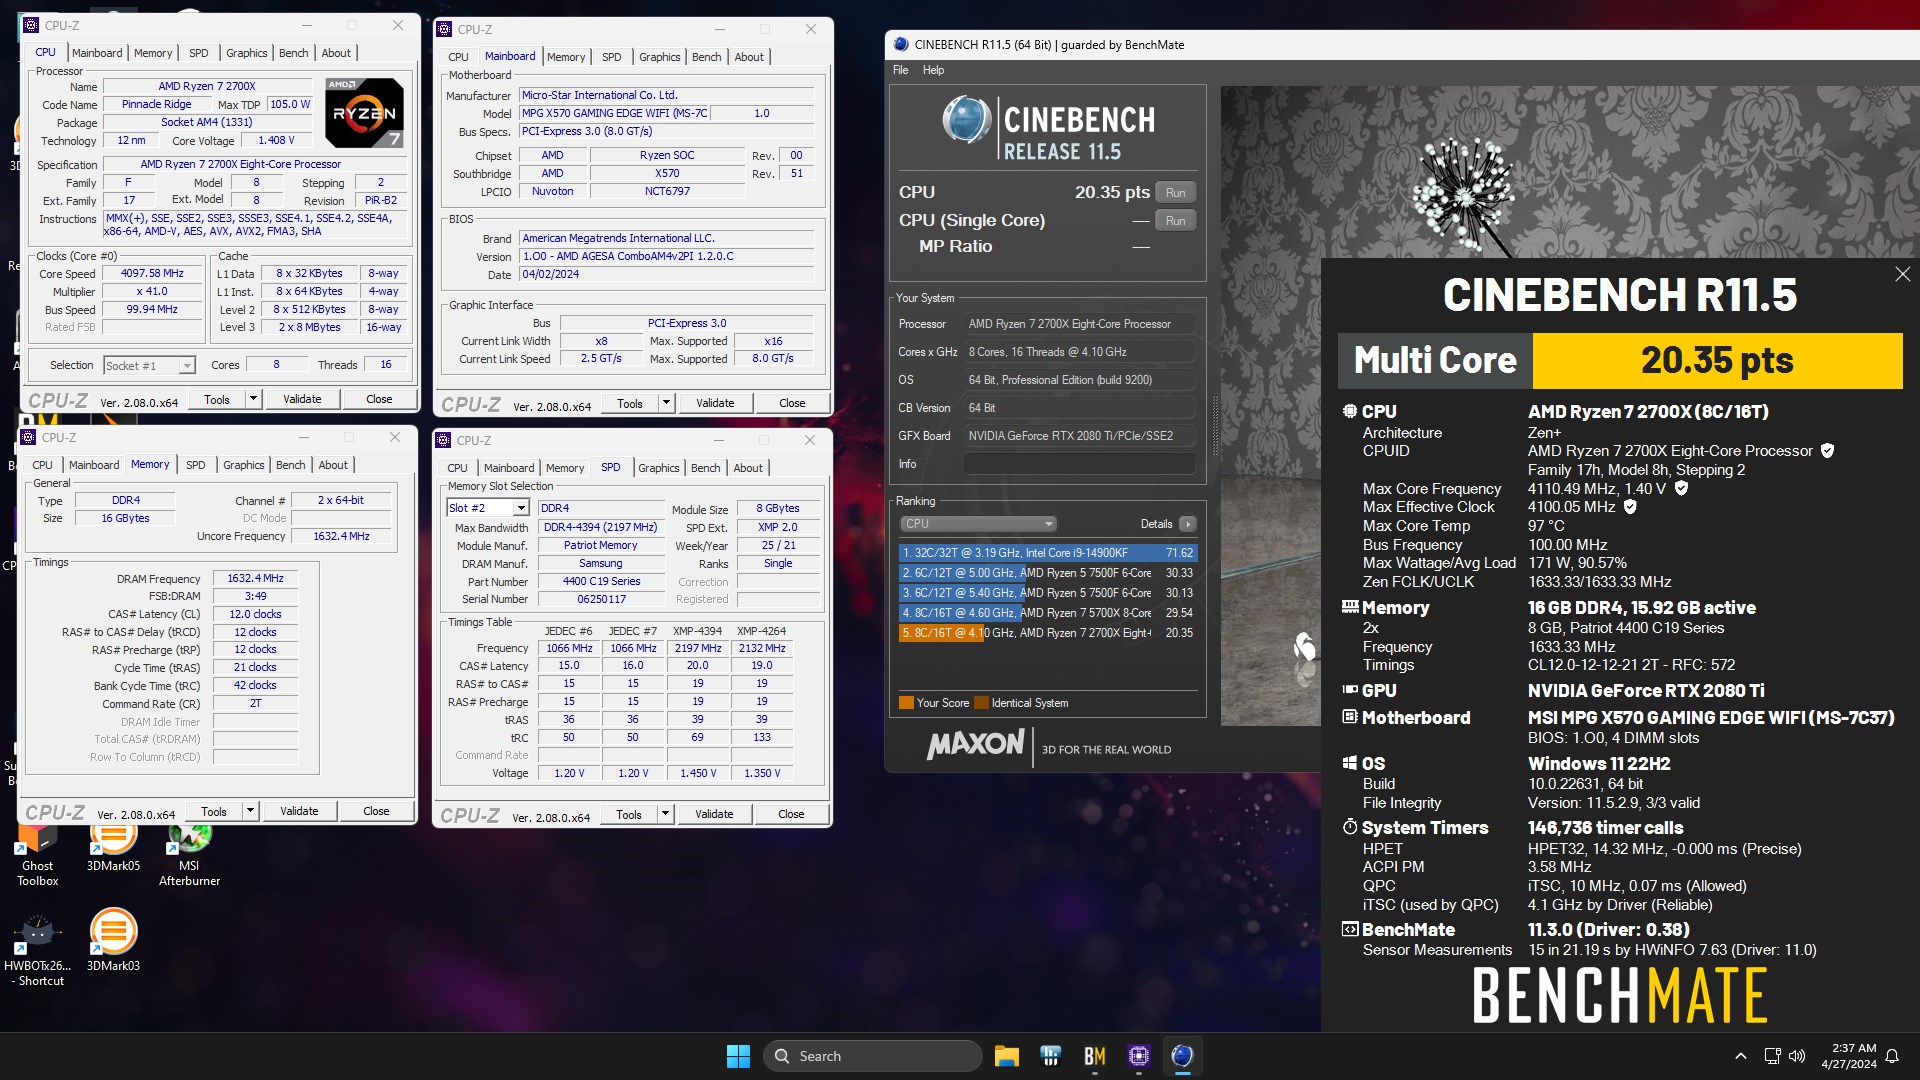Image resolution: width=1920 pixels, height=1080 pixels.
Task: Select the Intel Core i9-14900KF ranking row
Action: [1047, 553]
